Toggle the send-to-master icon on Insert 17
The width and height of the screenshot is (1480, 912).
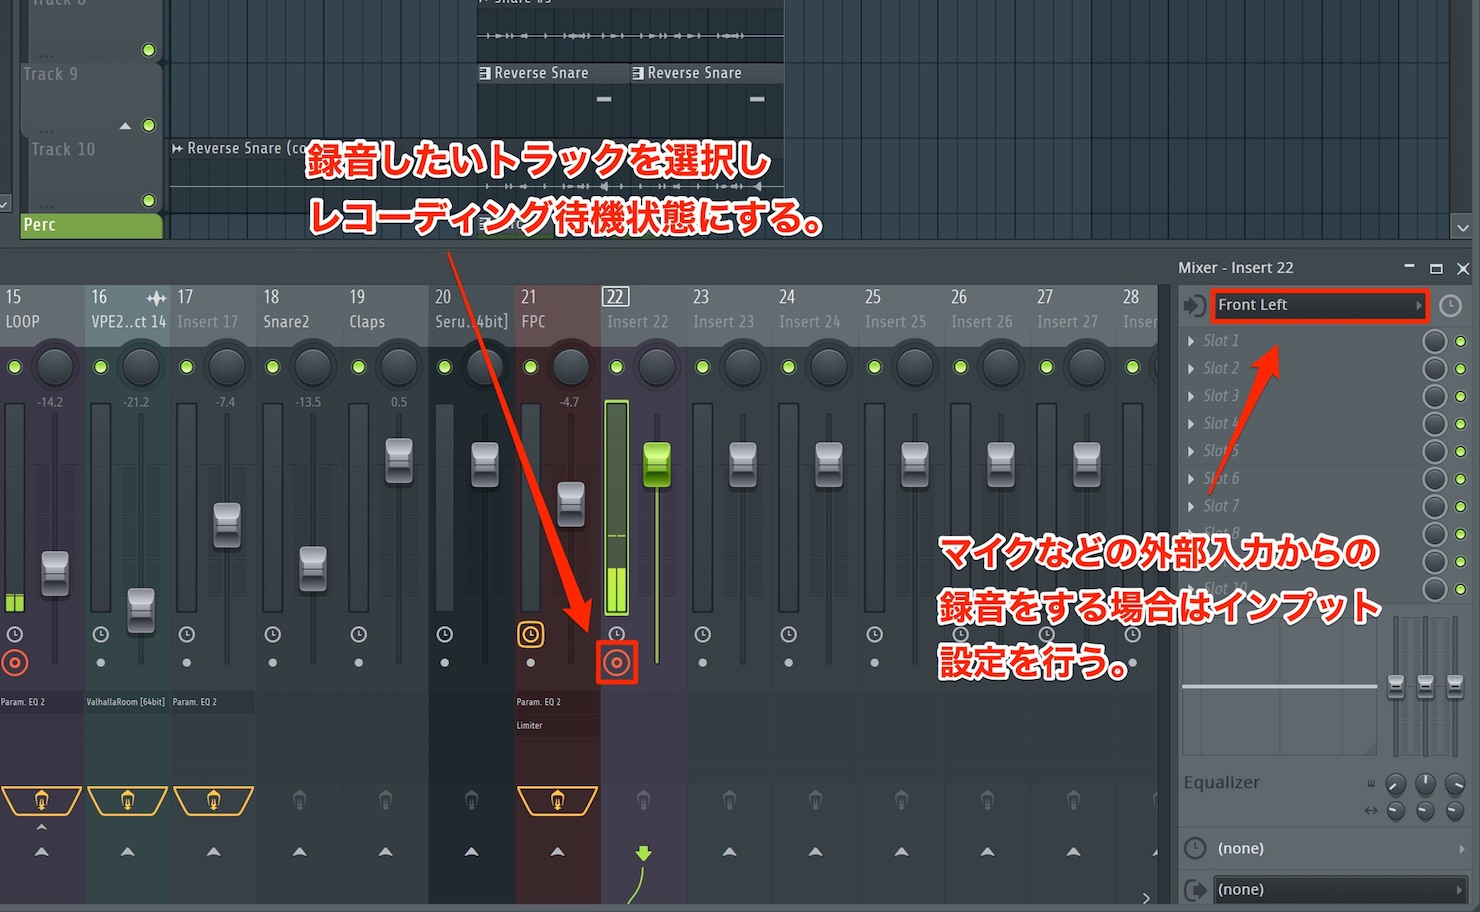coord(213,800)
